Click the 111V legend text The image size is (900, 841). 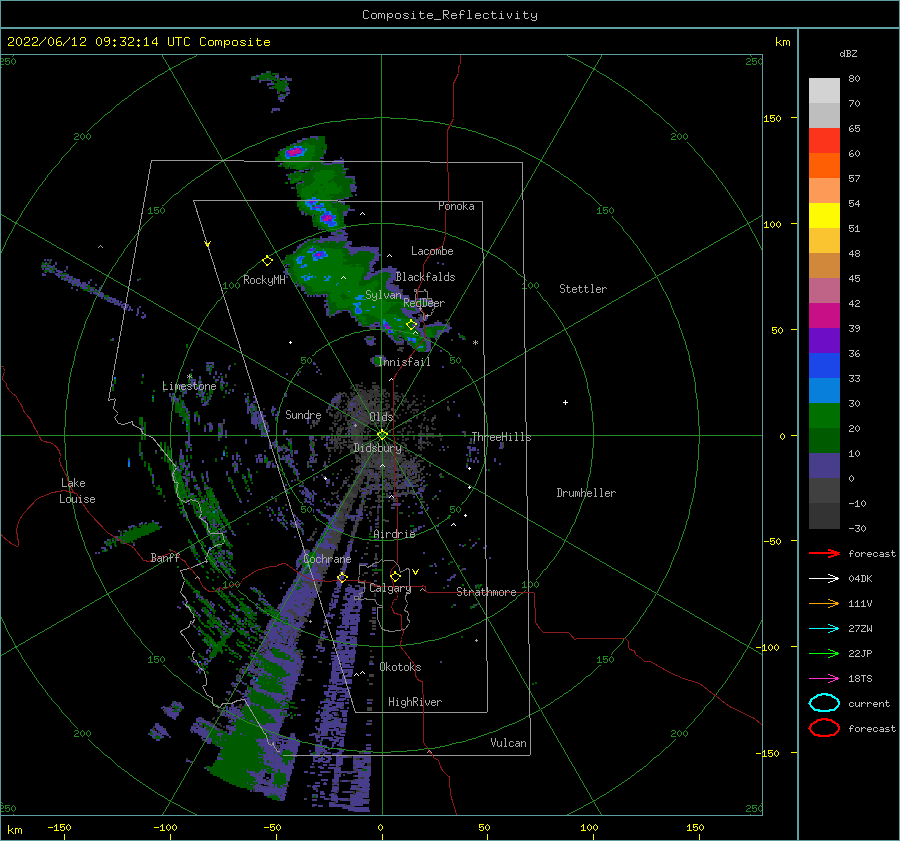860,603
